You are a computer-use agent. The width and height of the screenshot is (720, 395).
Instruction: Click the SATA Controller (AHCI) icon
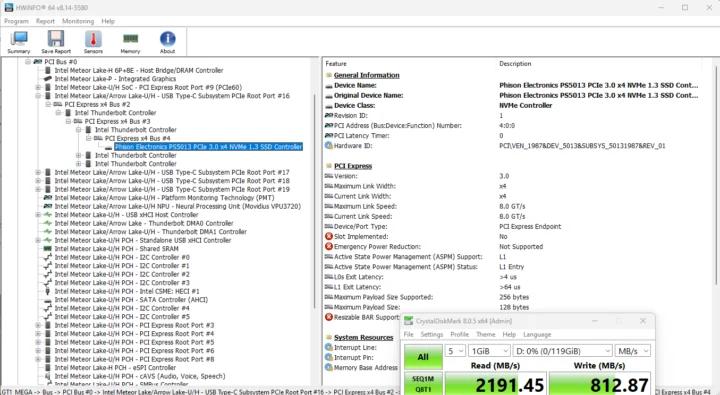tap(48, 300)
